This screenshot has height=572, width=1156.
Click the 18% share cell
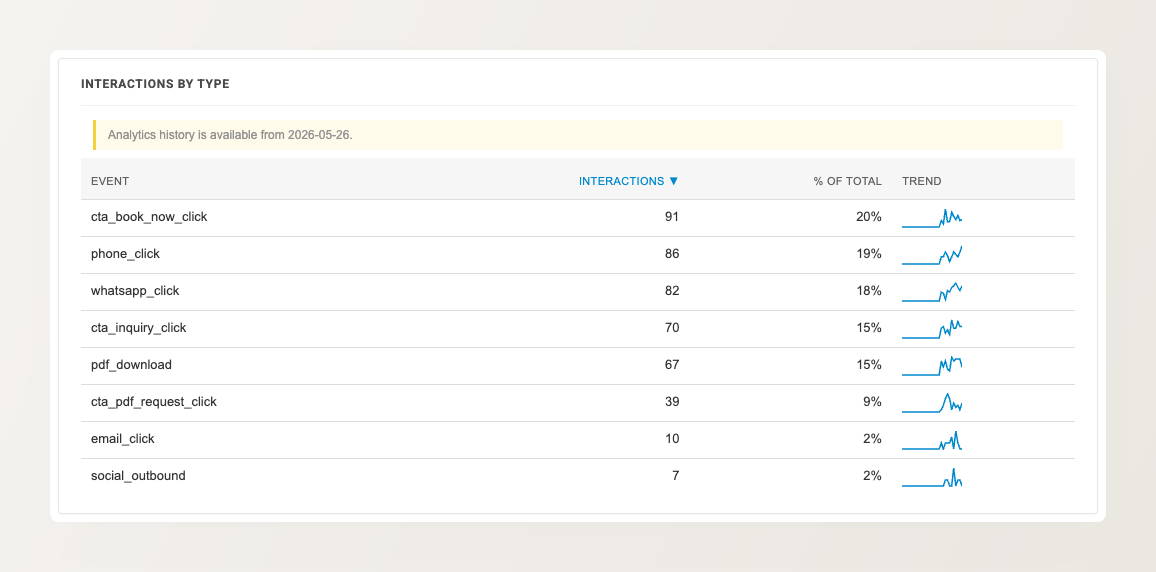[868, 290]
